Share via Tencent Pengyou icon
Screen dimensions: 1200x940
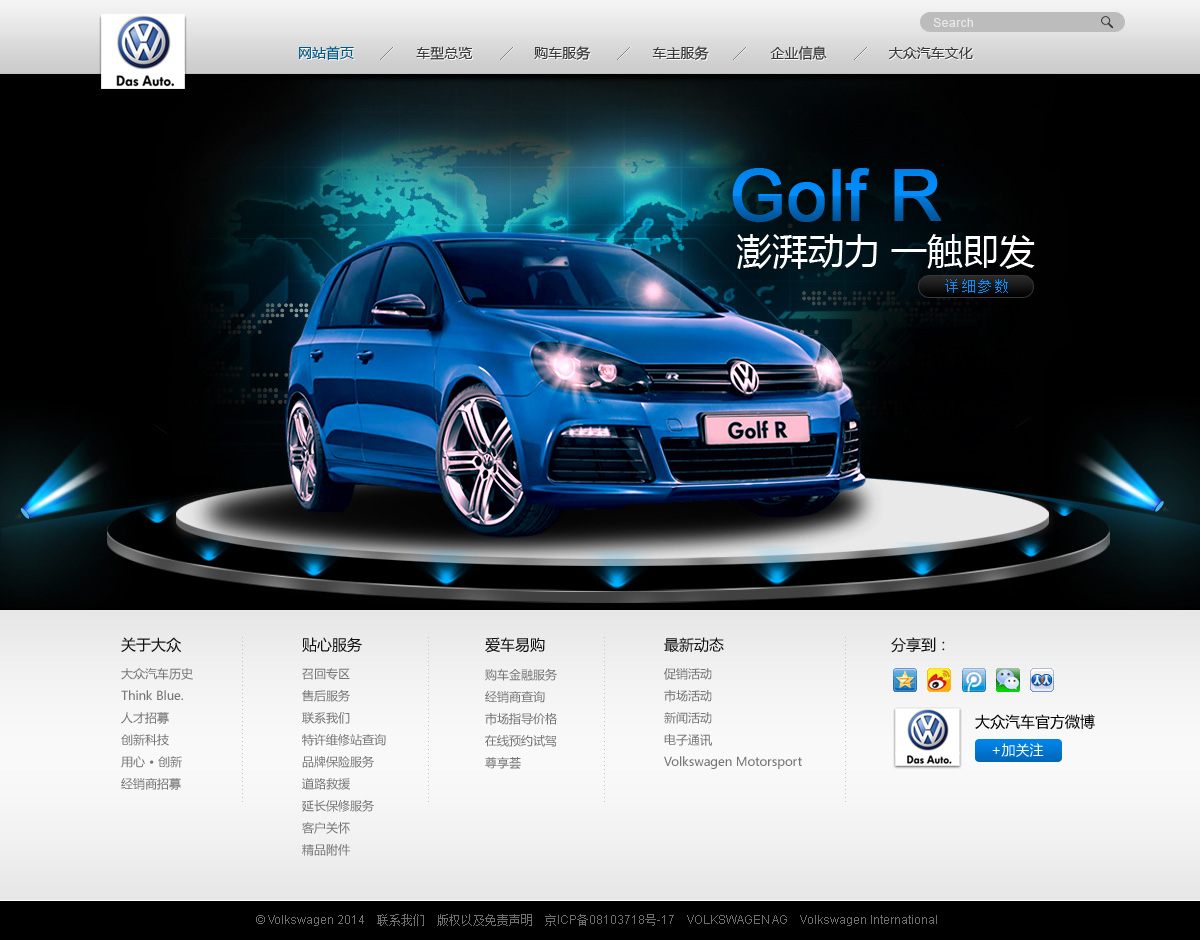tap(974, 680)
